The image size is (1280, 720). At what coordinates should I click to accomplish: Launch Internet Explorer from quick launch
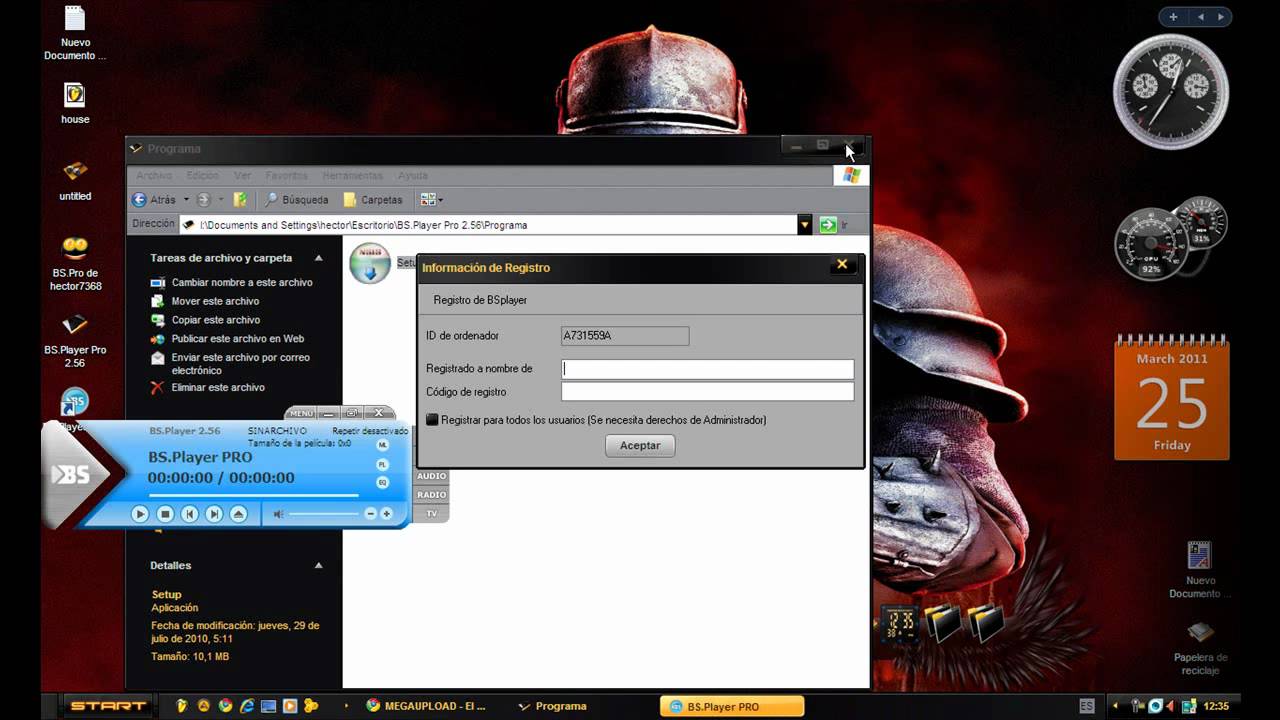pos(246,706)
